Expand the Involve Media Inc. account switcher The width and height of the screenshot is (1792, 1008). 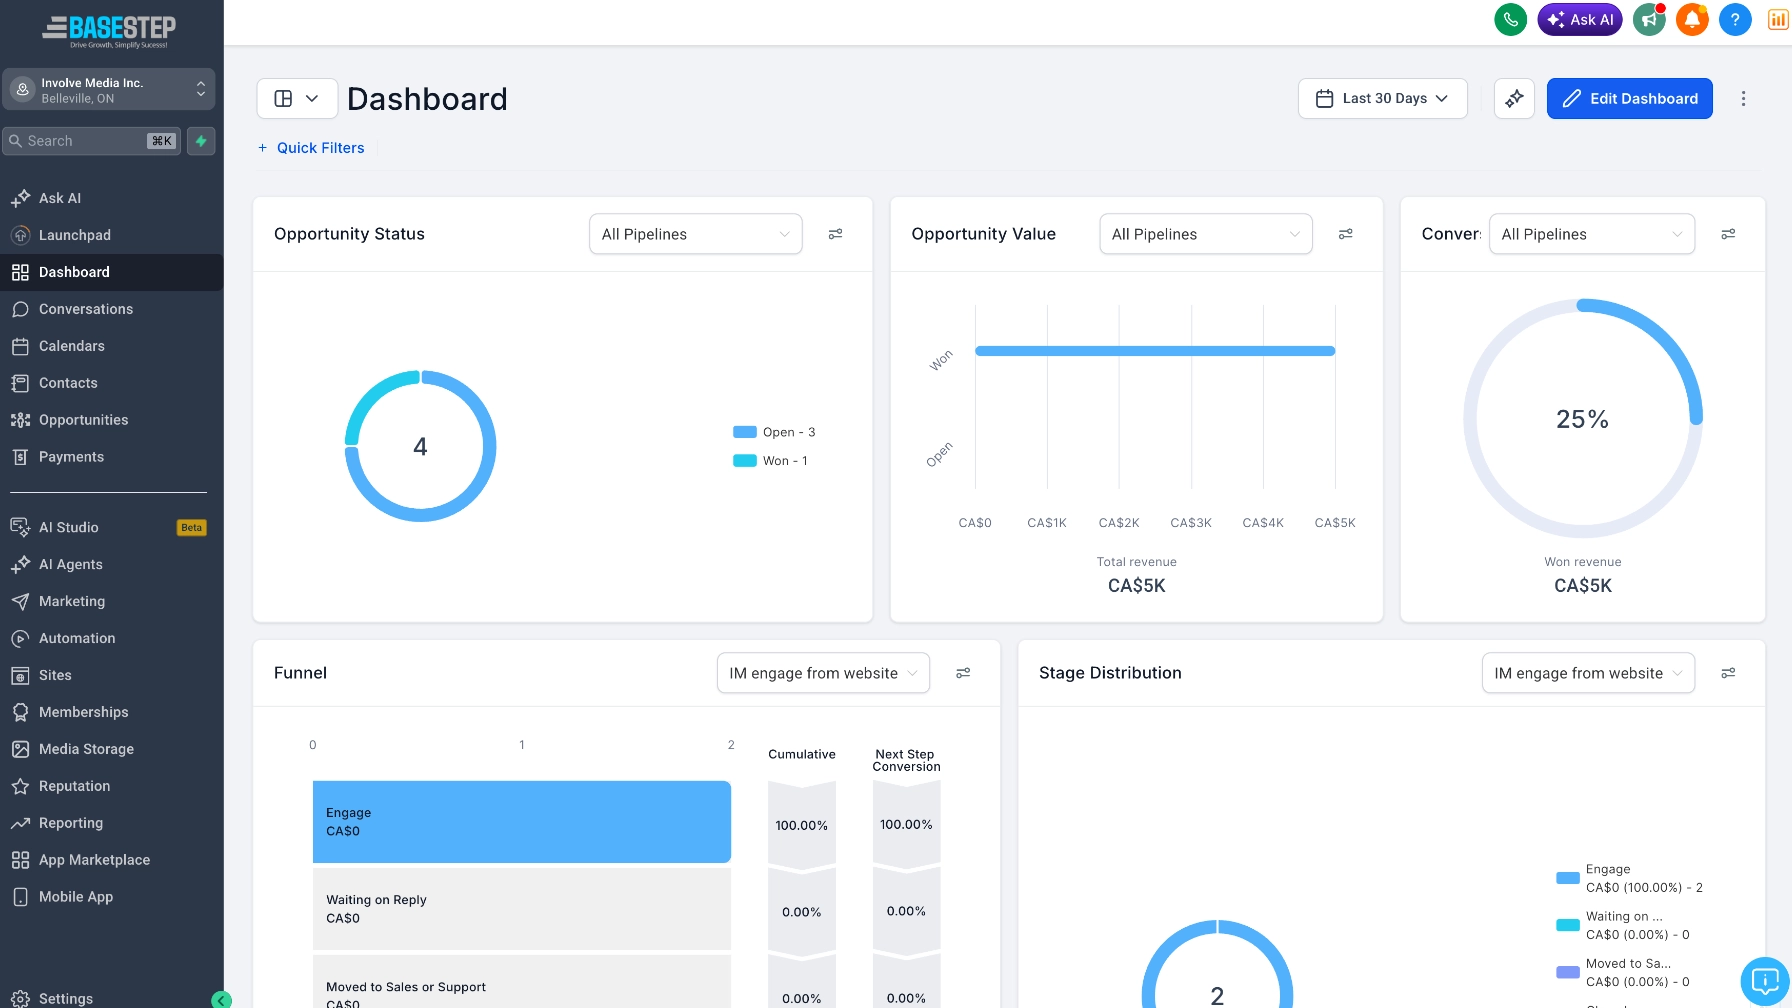(108, 90)
